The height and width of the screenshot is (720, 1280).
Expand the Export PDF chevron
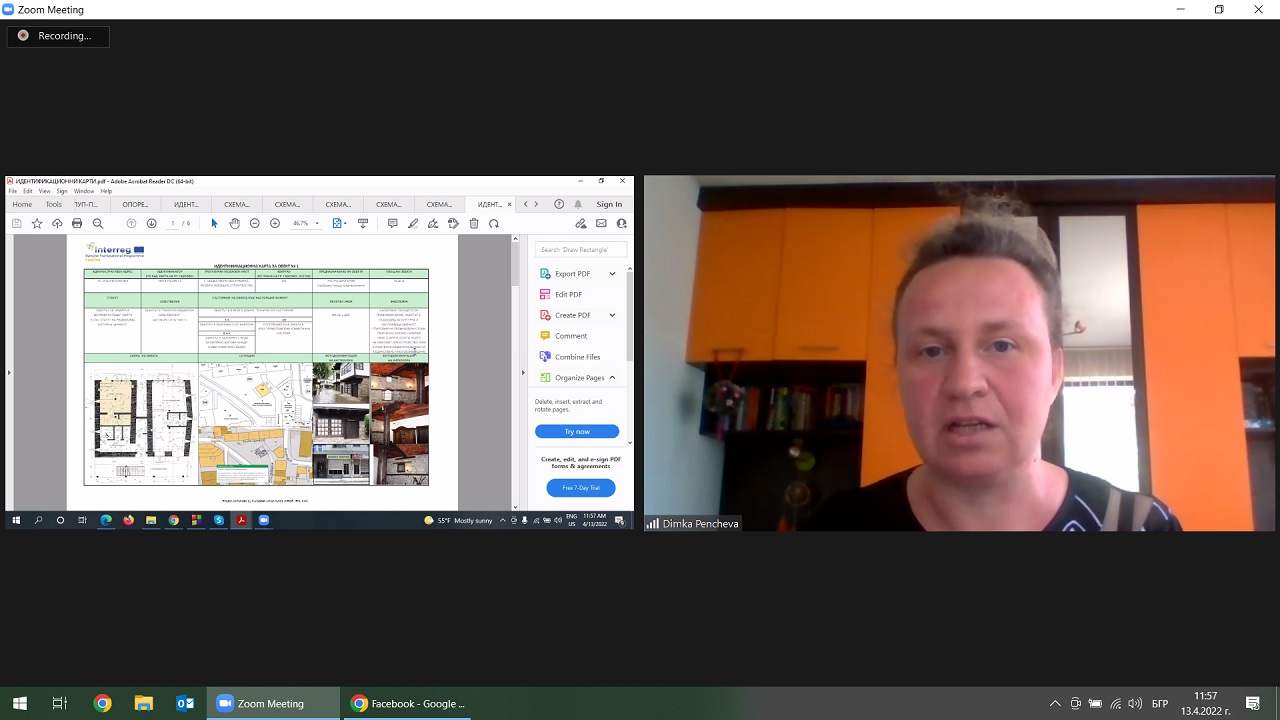(612, 274)
